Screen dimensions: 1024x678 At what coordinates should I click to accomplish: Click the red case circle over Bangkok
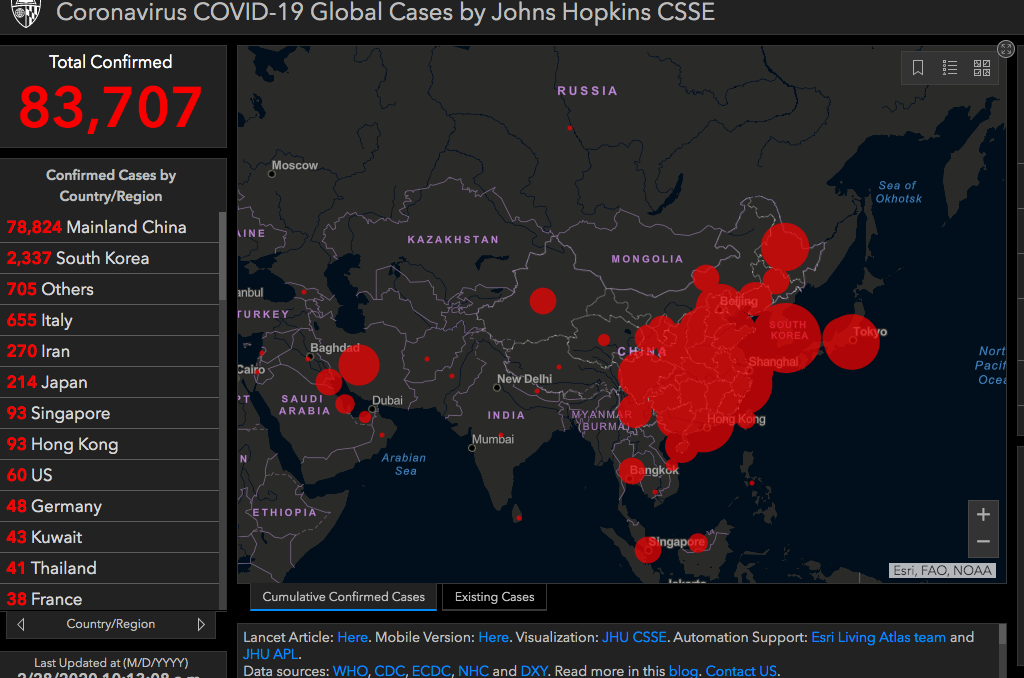coord(632,471)
